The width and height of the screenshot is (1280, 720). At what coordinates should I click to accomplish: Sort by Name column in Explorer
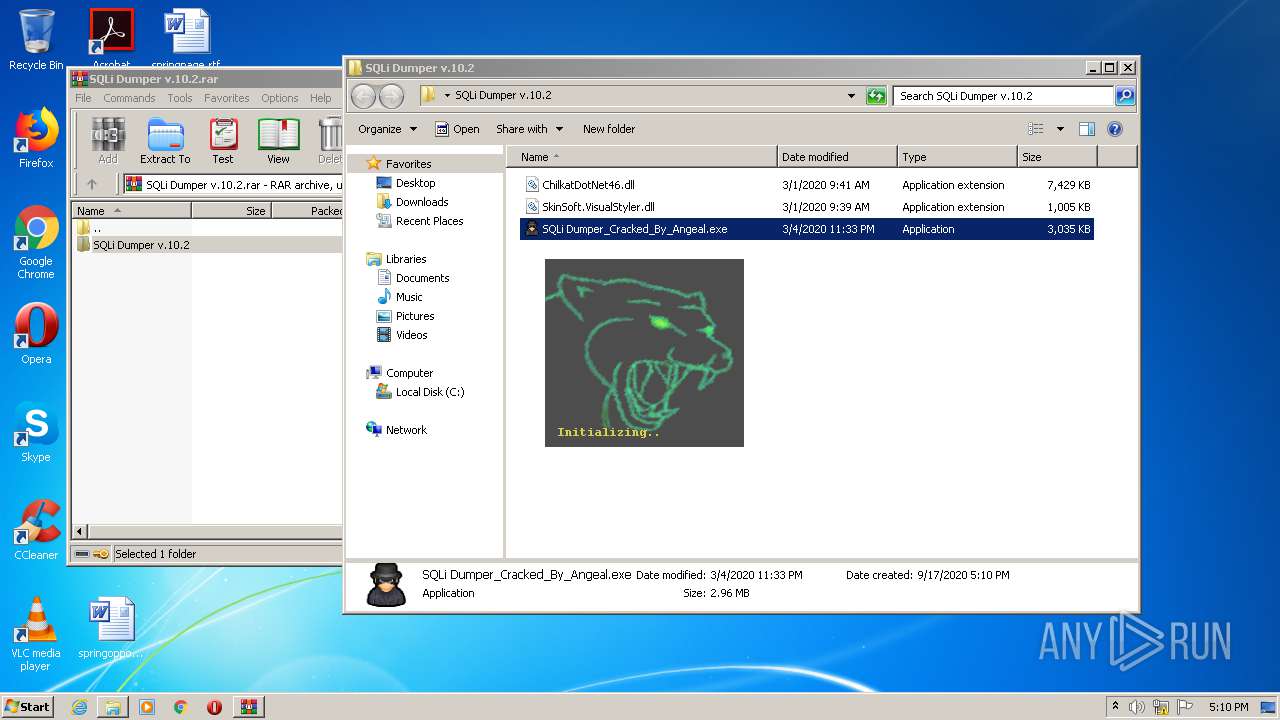coord(642,157)
